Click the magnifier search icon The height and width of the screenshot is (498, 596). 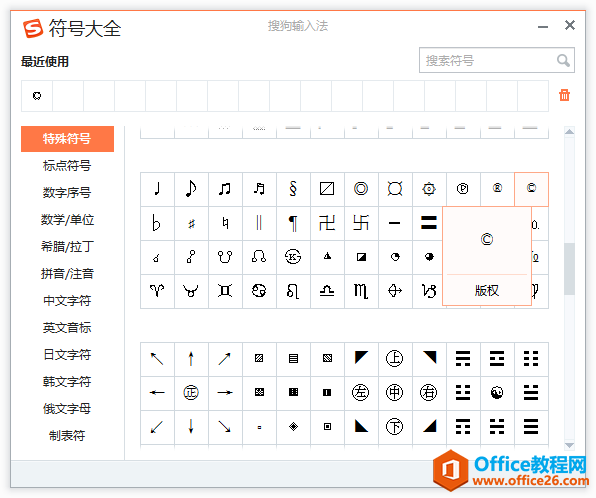pyautogui.click(x=563, y=60)
